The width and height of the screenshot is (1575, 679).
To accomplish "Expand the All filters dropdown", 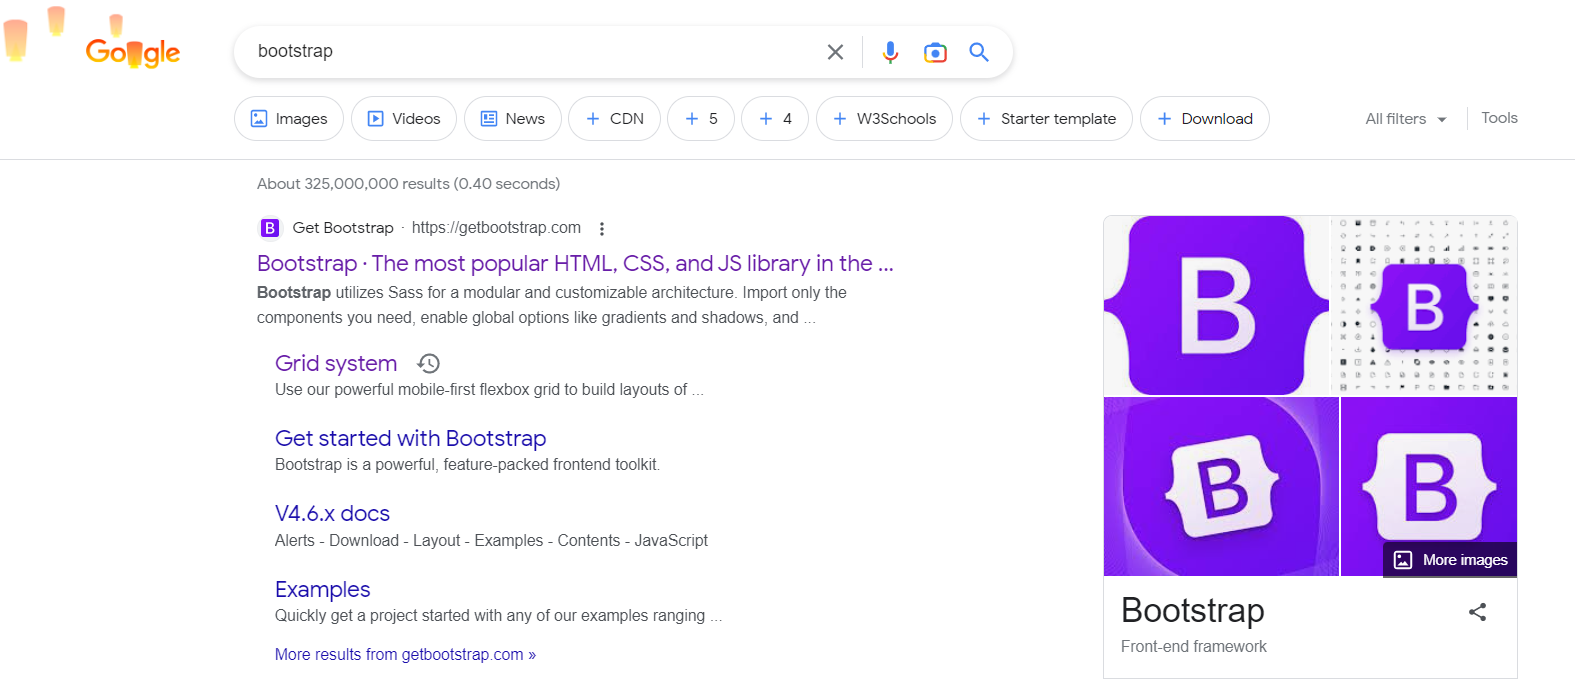I will tap(1406, 119).
